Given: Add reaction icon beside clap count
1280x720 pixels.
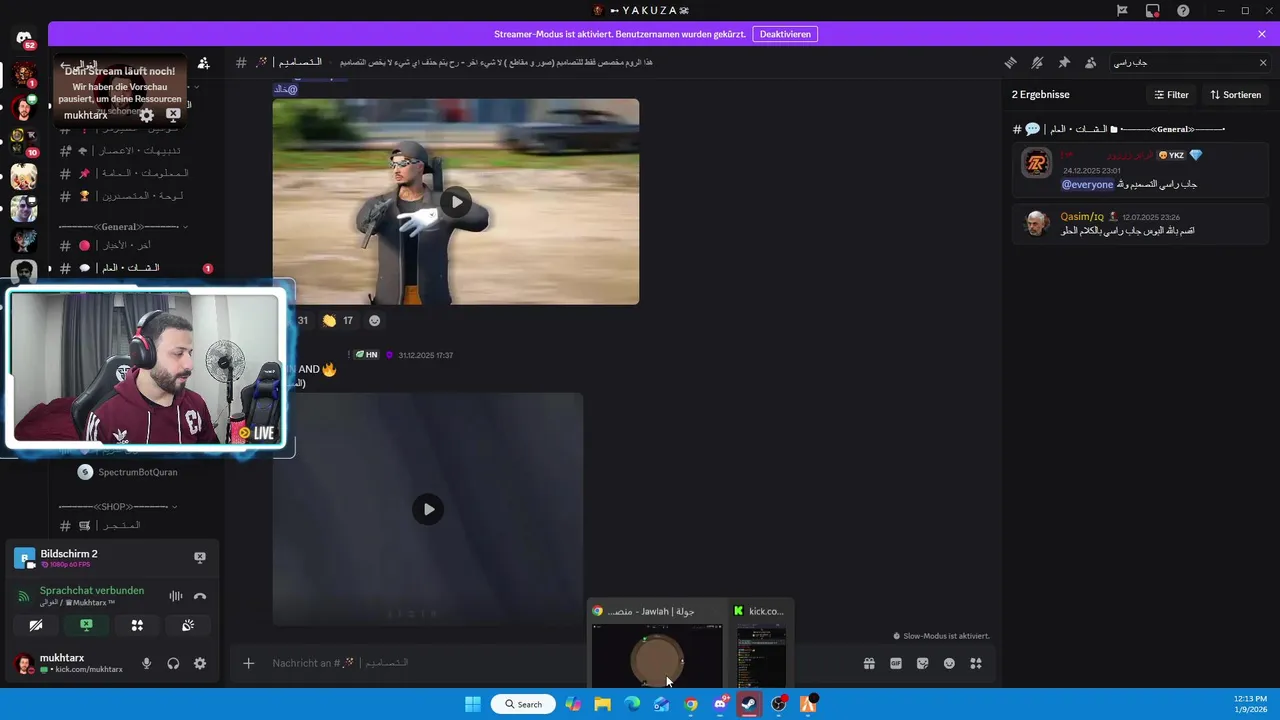Looking at the screenshot, I should click(375, 321).
